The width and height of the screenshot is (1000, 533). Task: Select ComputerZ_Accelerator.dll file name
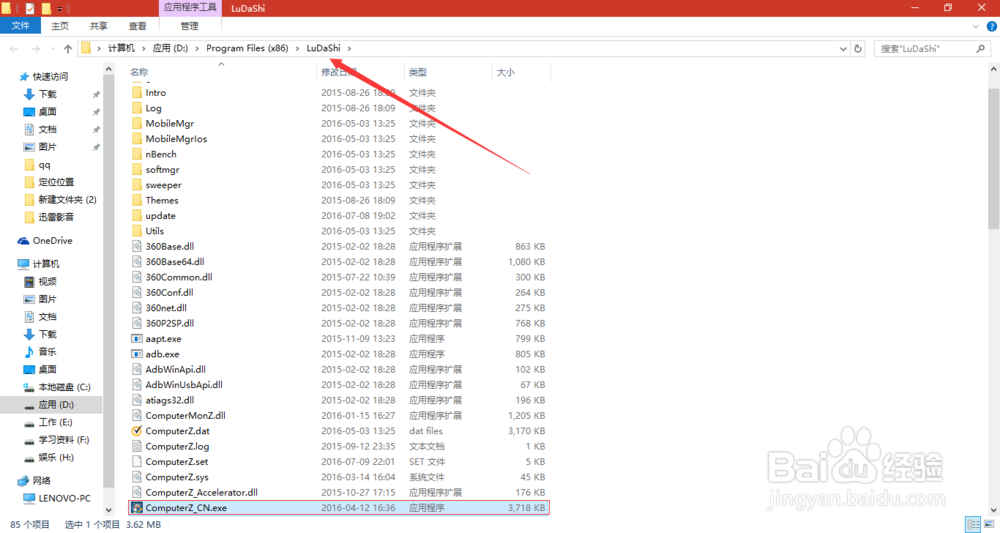pos(202,492)
